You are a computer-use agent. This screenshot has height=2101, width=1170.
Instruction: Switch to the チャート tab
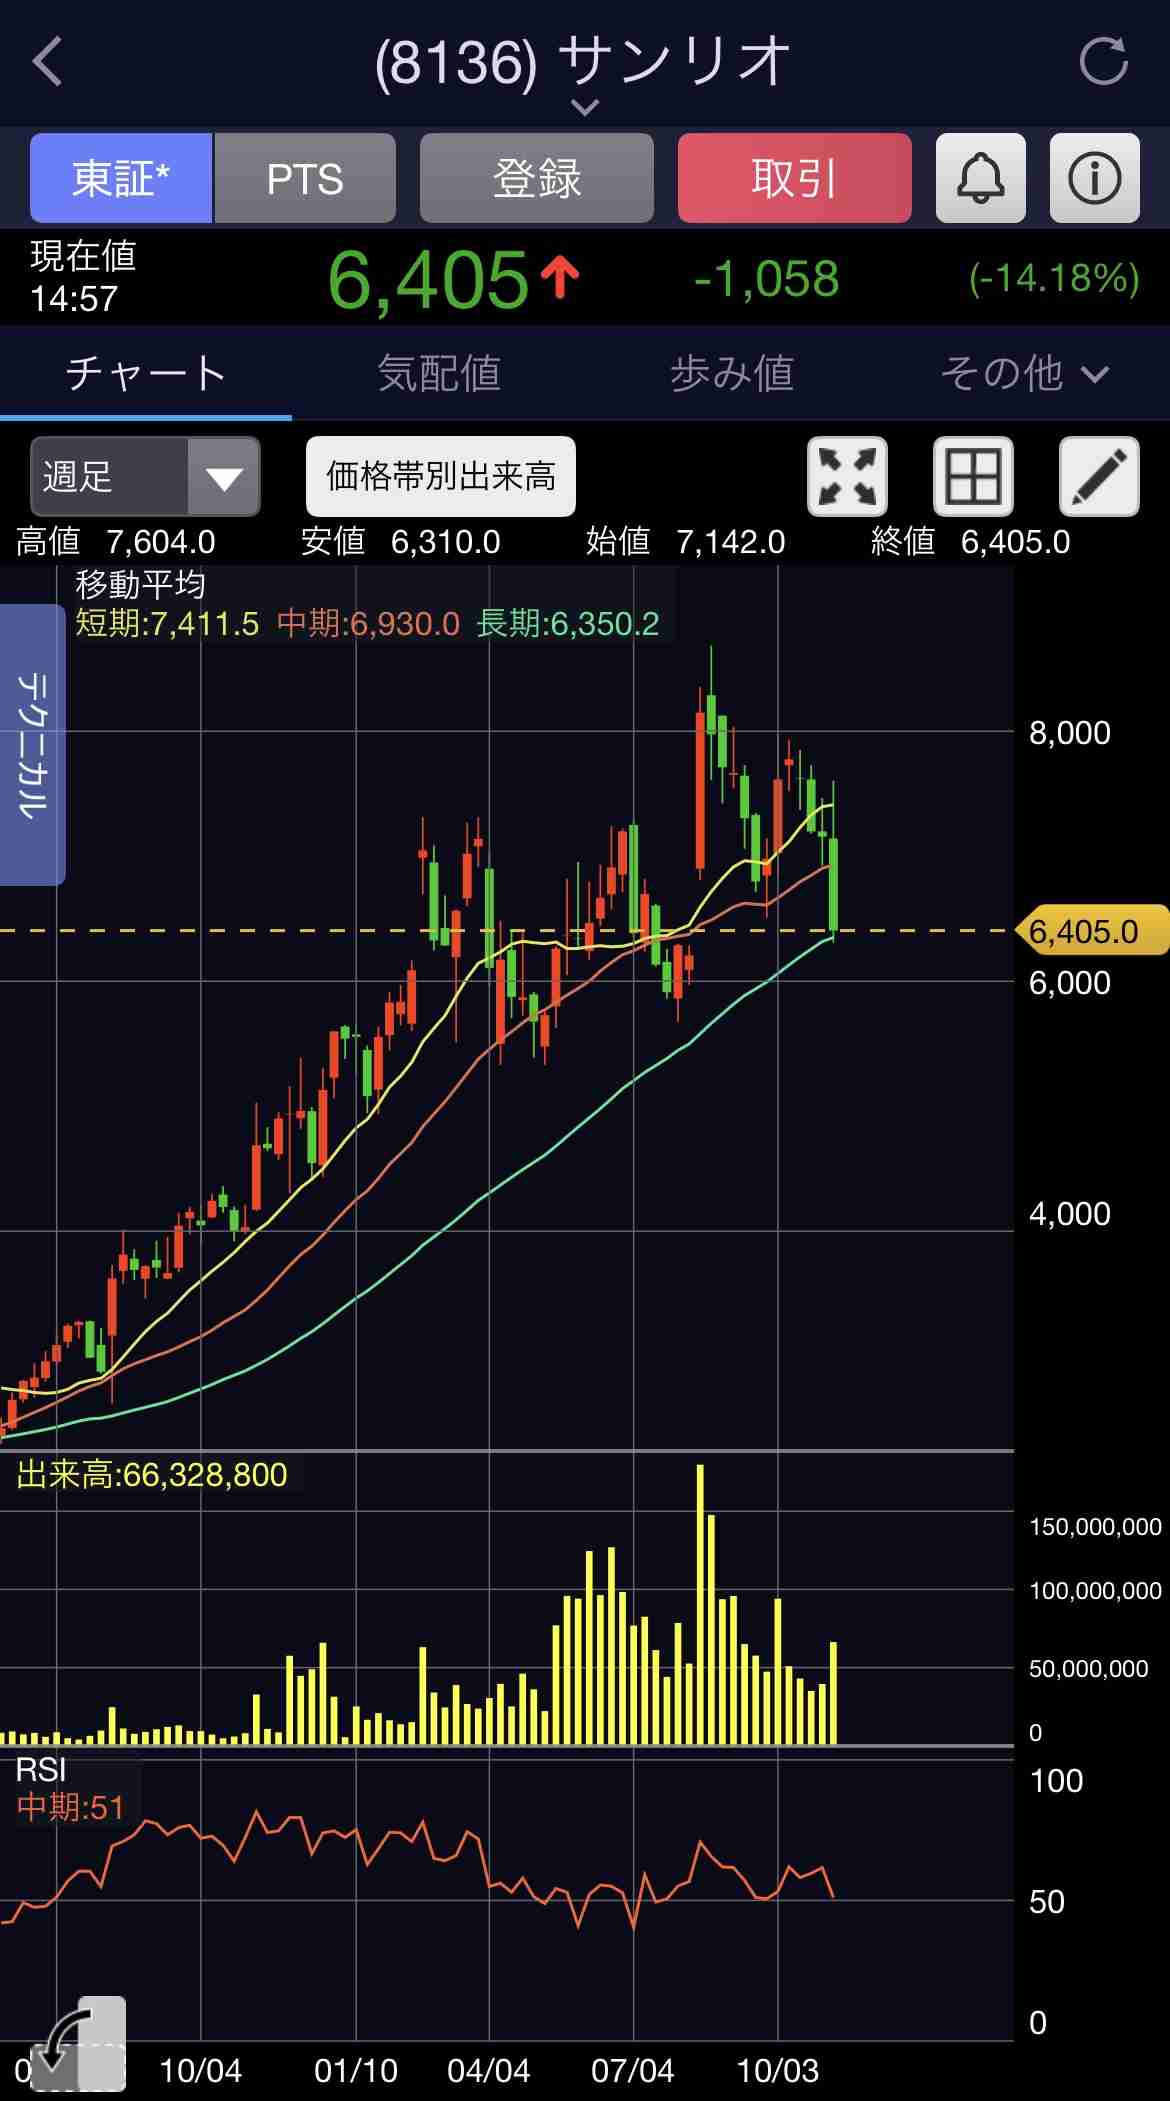(146, 373)
